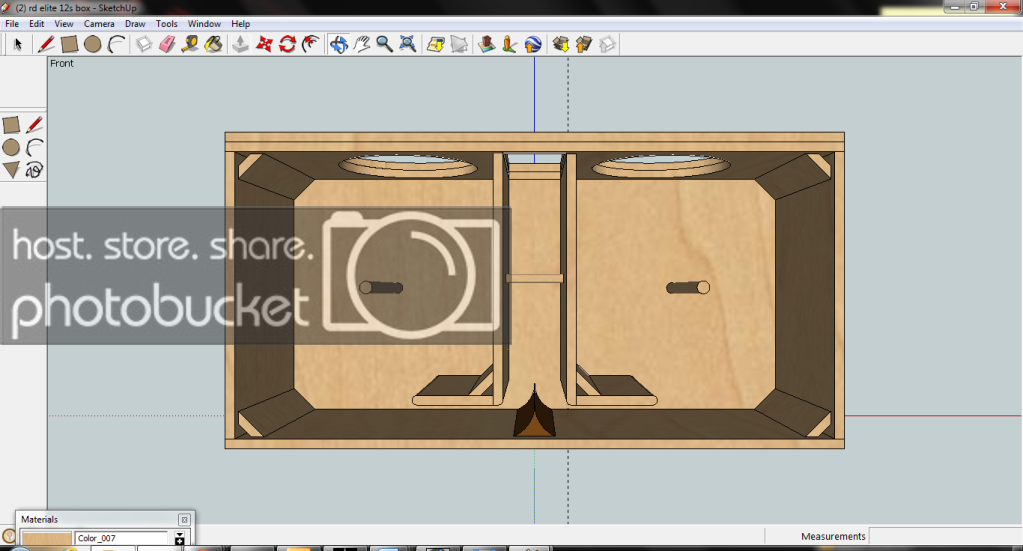
Task: Activate the Push/Pull tool
Action: tap(240, 44)
